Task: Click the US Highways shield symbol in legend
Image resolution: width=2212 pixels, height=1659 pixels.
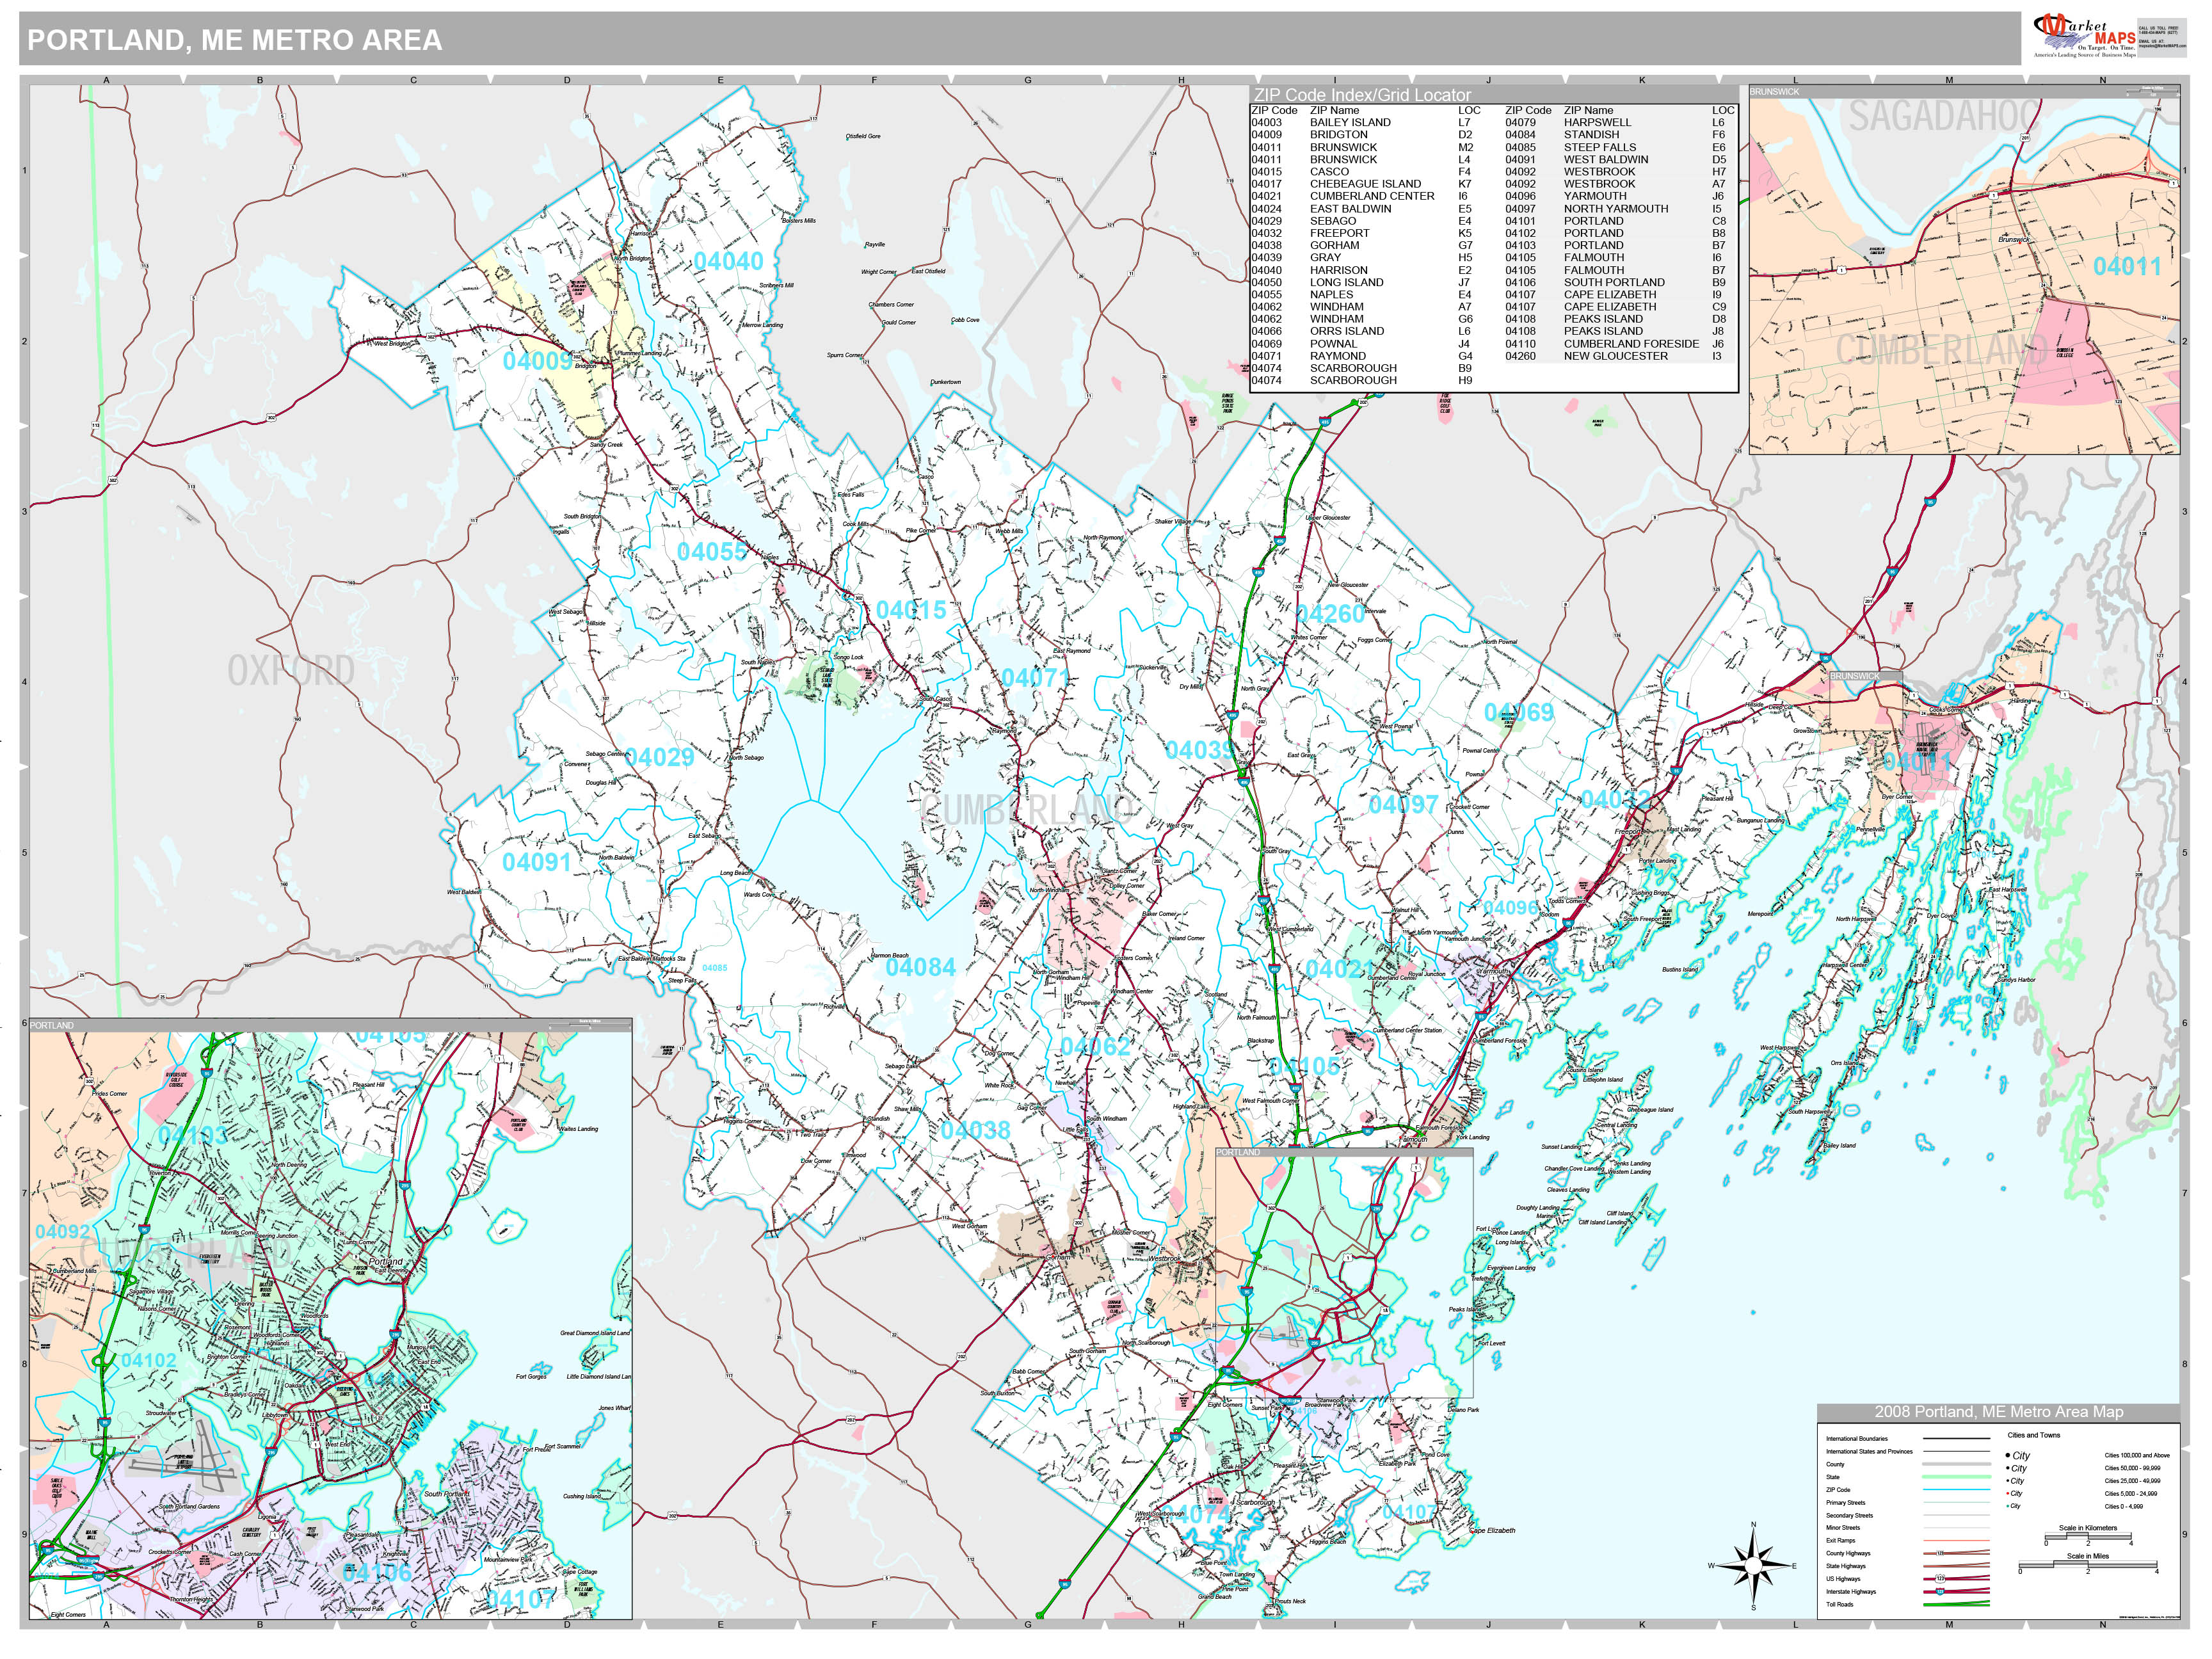Action: coord(1941,1578)
